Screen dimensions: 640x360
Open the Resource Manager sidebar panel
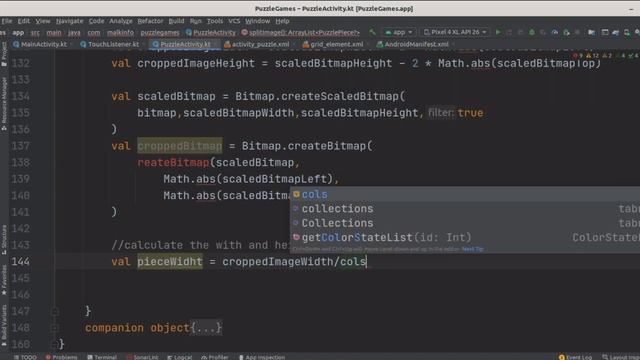(x=4, y=104)
